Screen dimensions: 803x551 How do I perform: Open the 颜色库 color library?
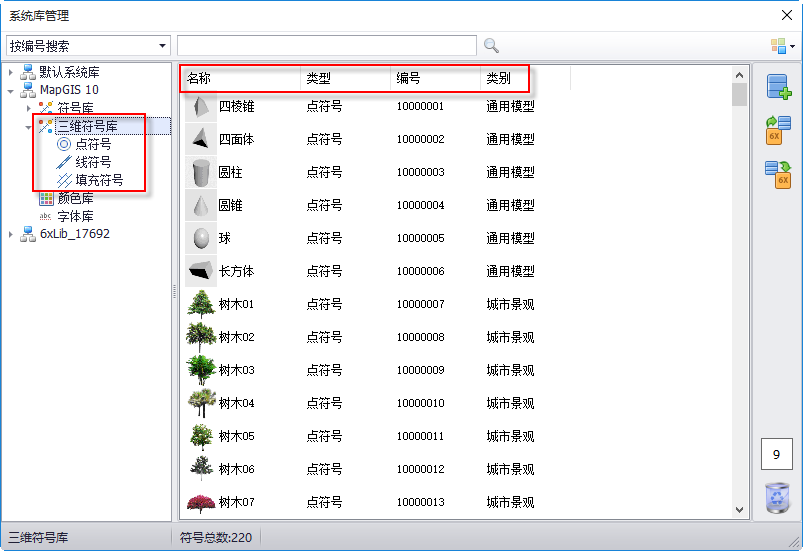coord(75,198)
